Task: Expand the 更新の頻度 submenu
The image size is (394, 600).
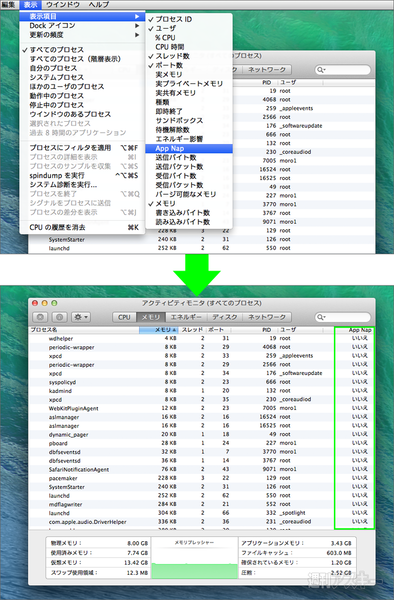Action: point(82,35)
